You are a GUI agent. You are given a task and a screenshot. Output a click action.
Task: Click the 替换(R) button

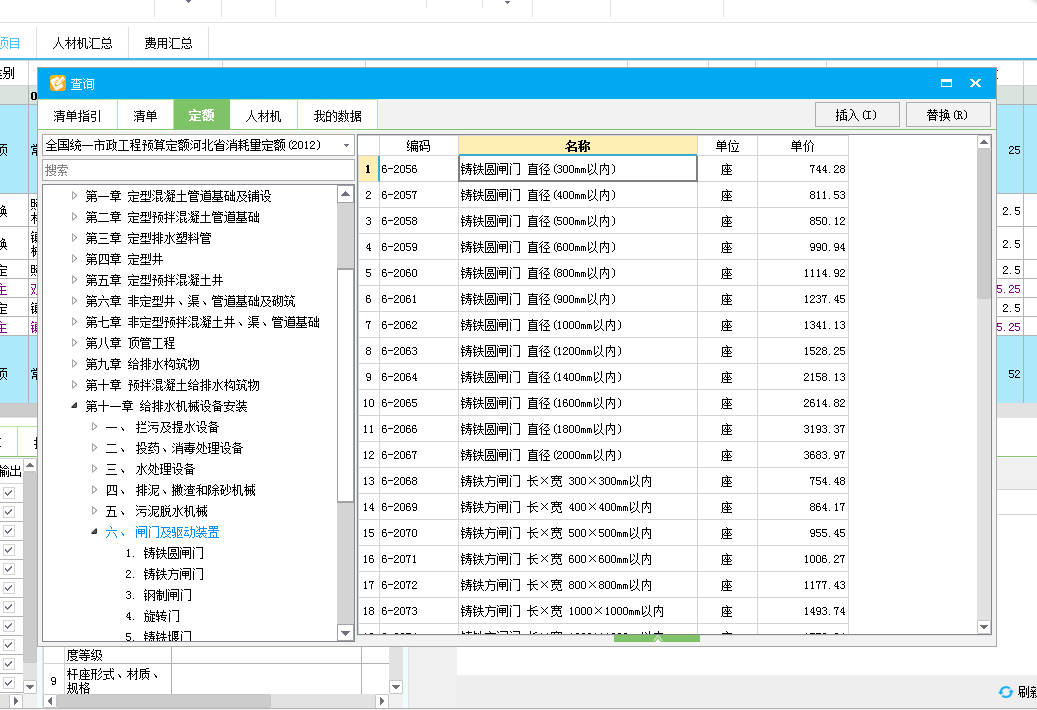coord(947,115)
